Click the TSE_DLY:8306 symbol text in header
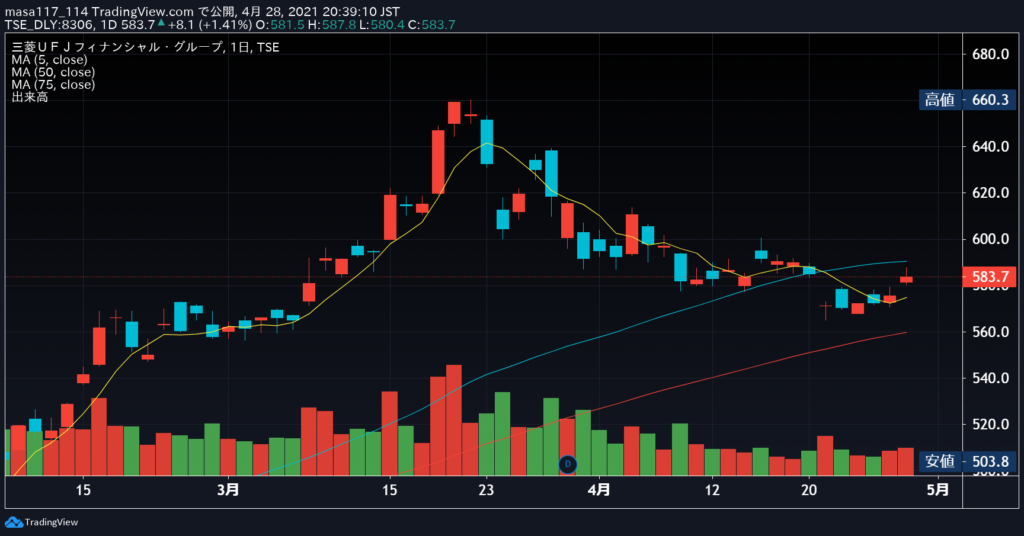1024x536 pixels. point(49,25)
